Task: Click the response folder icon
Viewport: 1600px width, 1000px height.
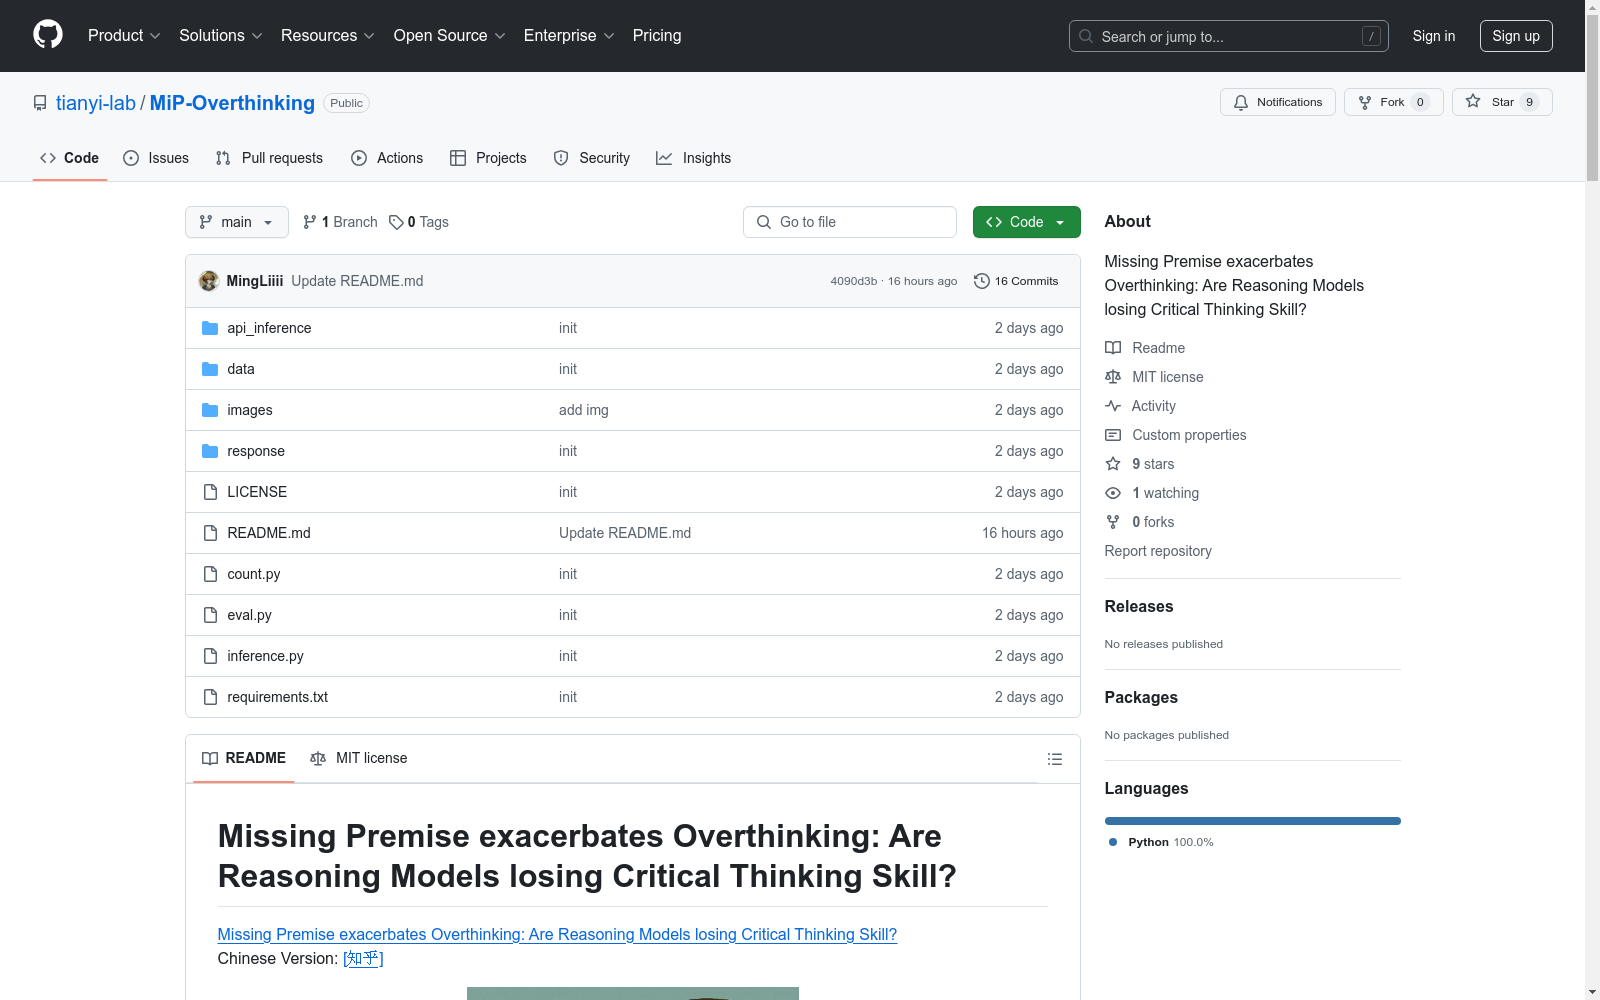Action: [x=210, y=451]
